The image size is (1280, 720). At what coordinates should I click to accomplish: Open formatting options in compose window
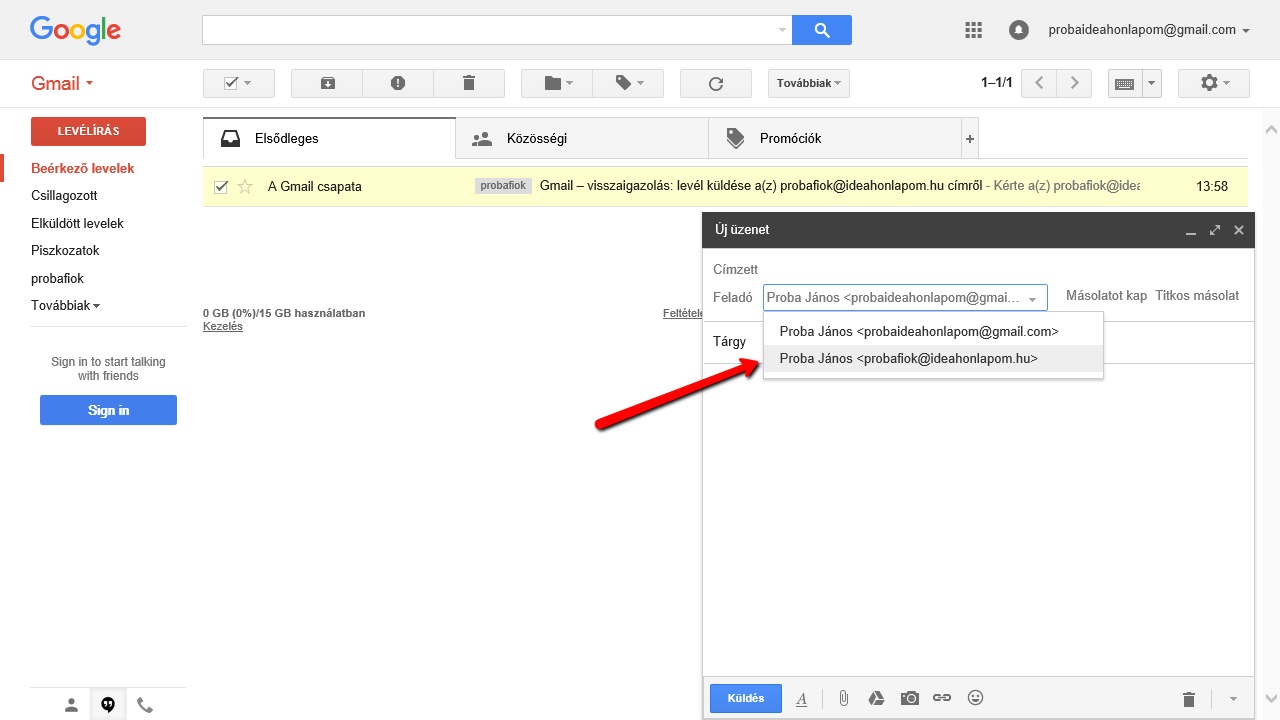point(801,699)
